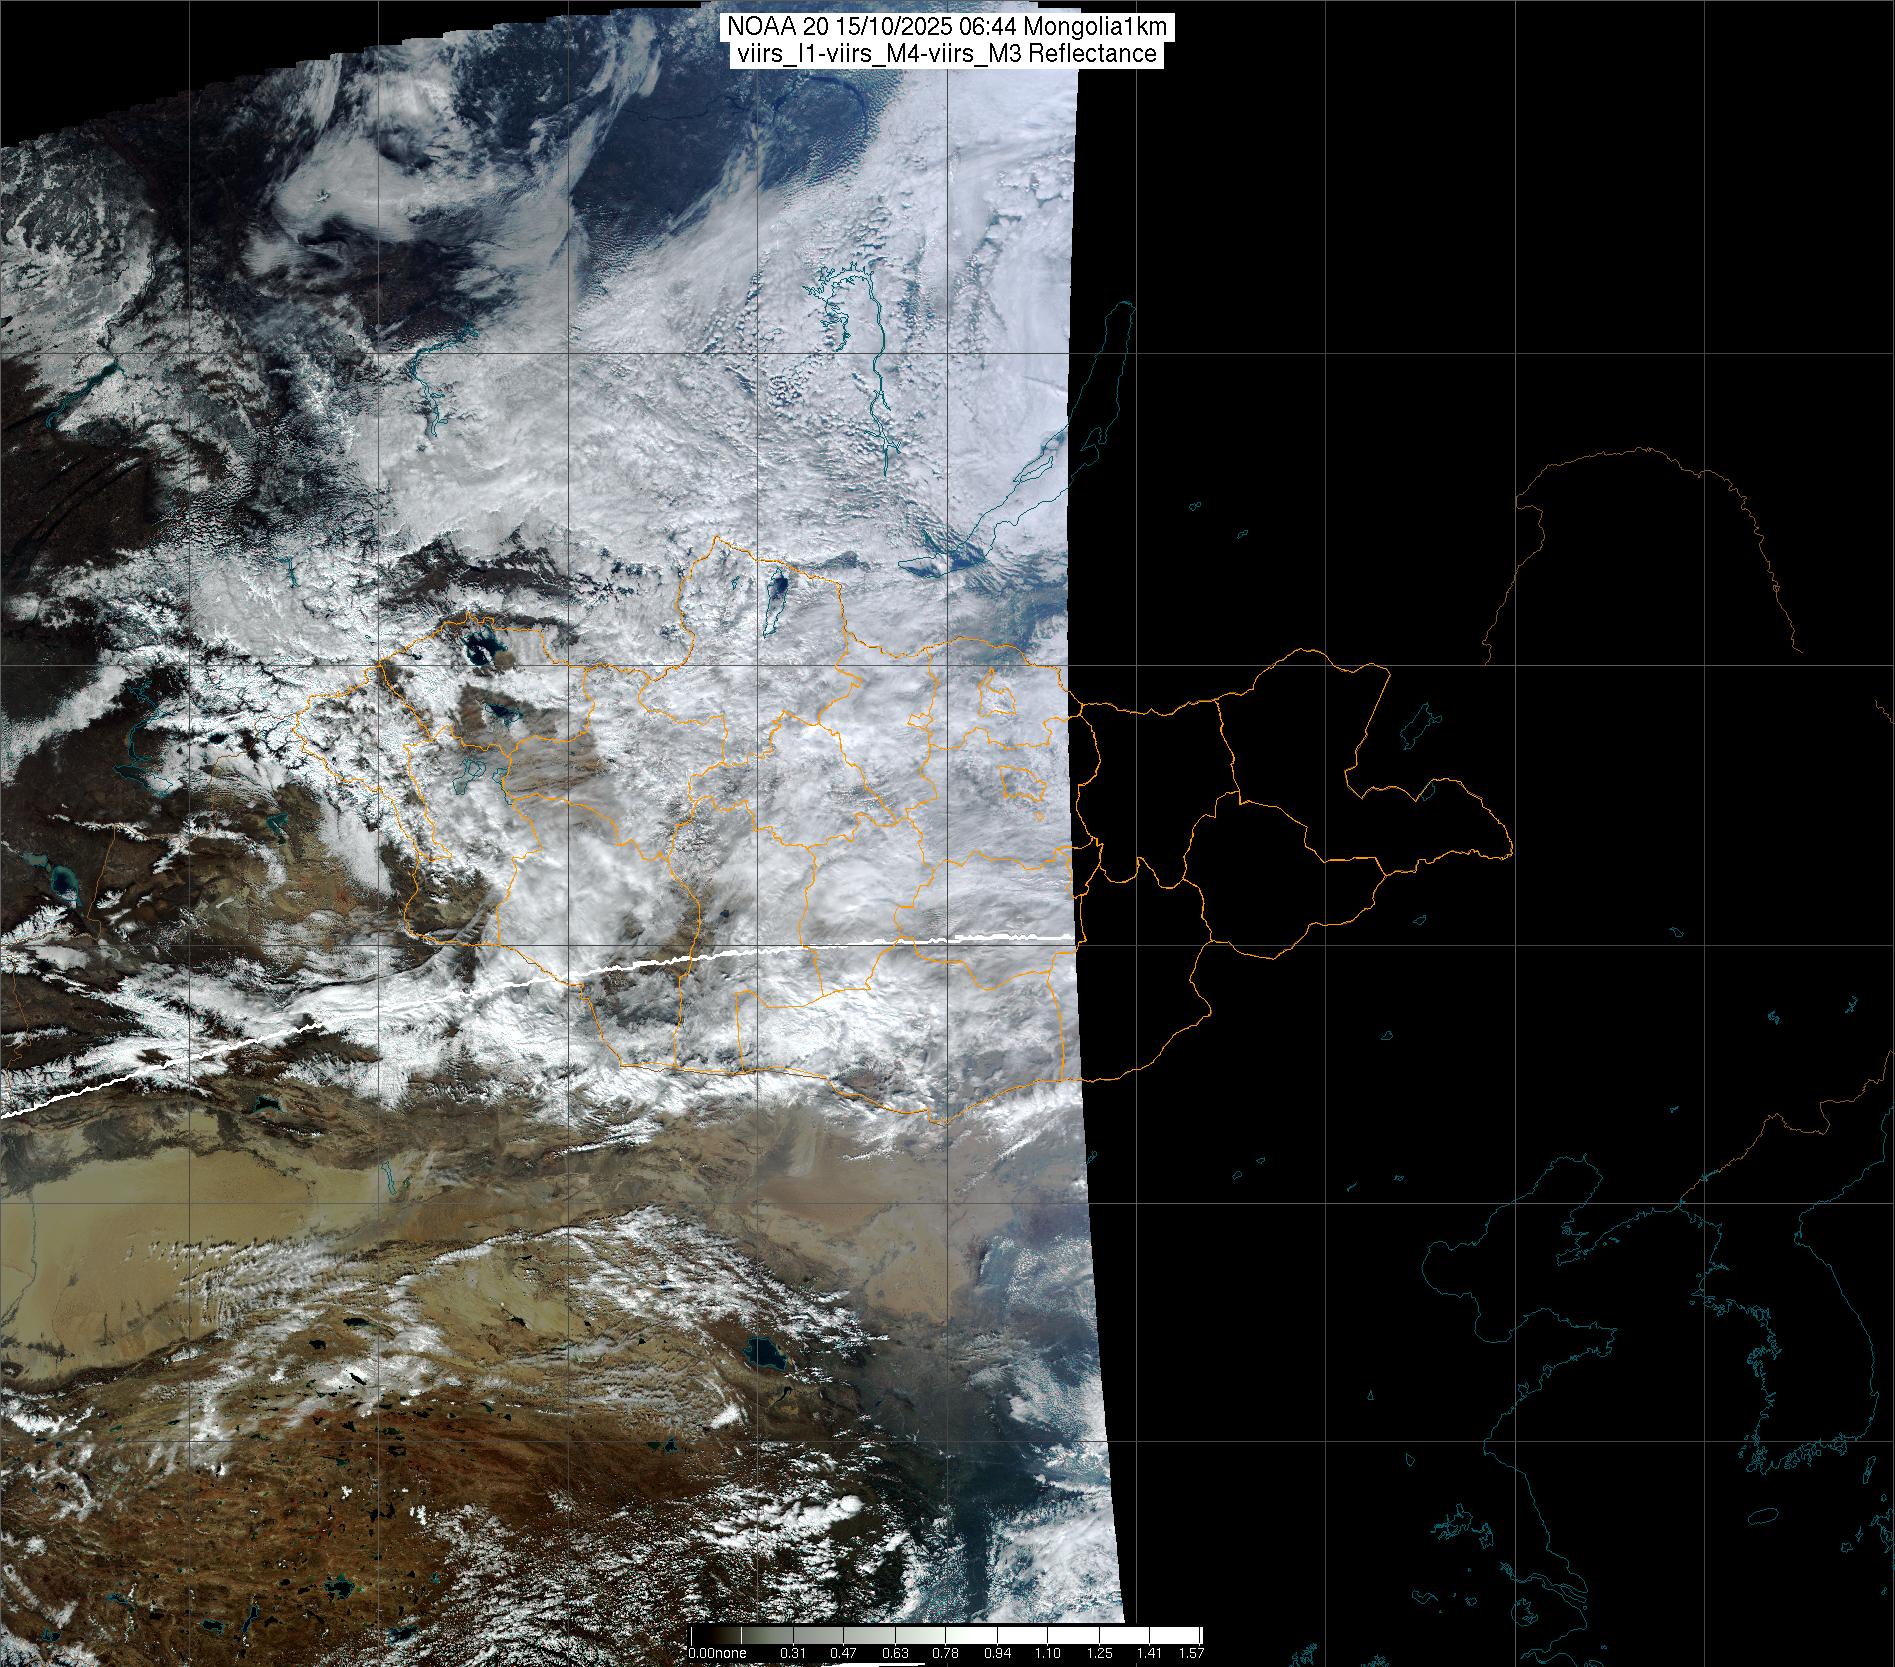Click the 0.00none colorbar label
Image resolution: width=1895 pixels, height=1667 pixels.
(x=718, y=1654)
